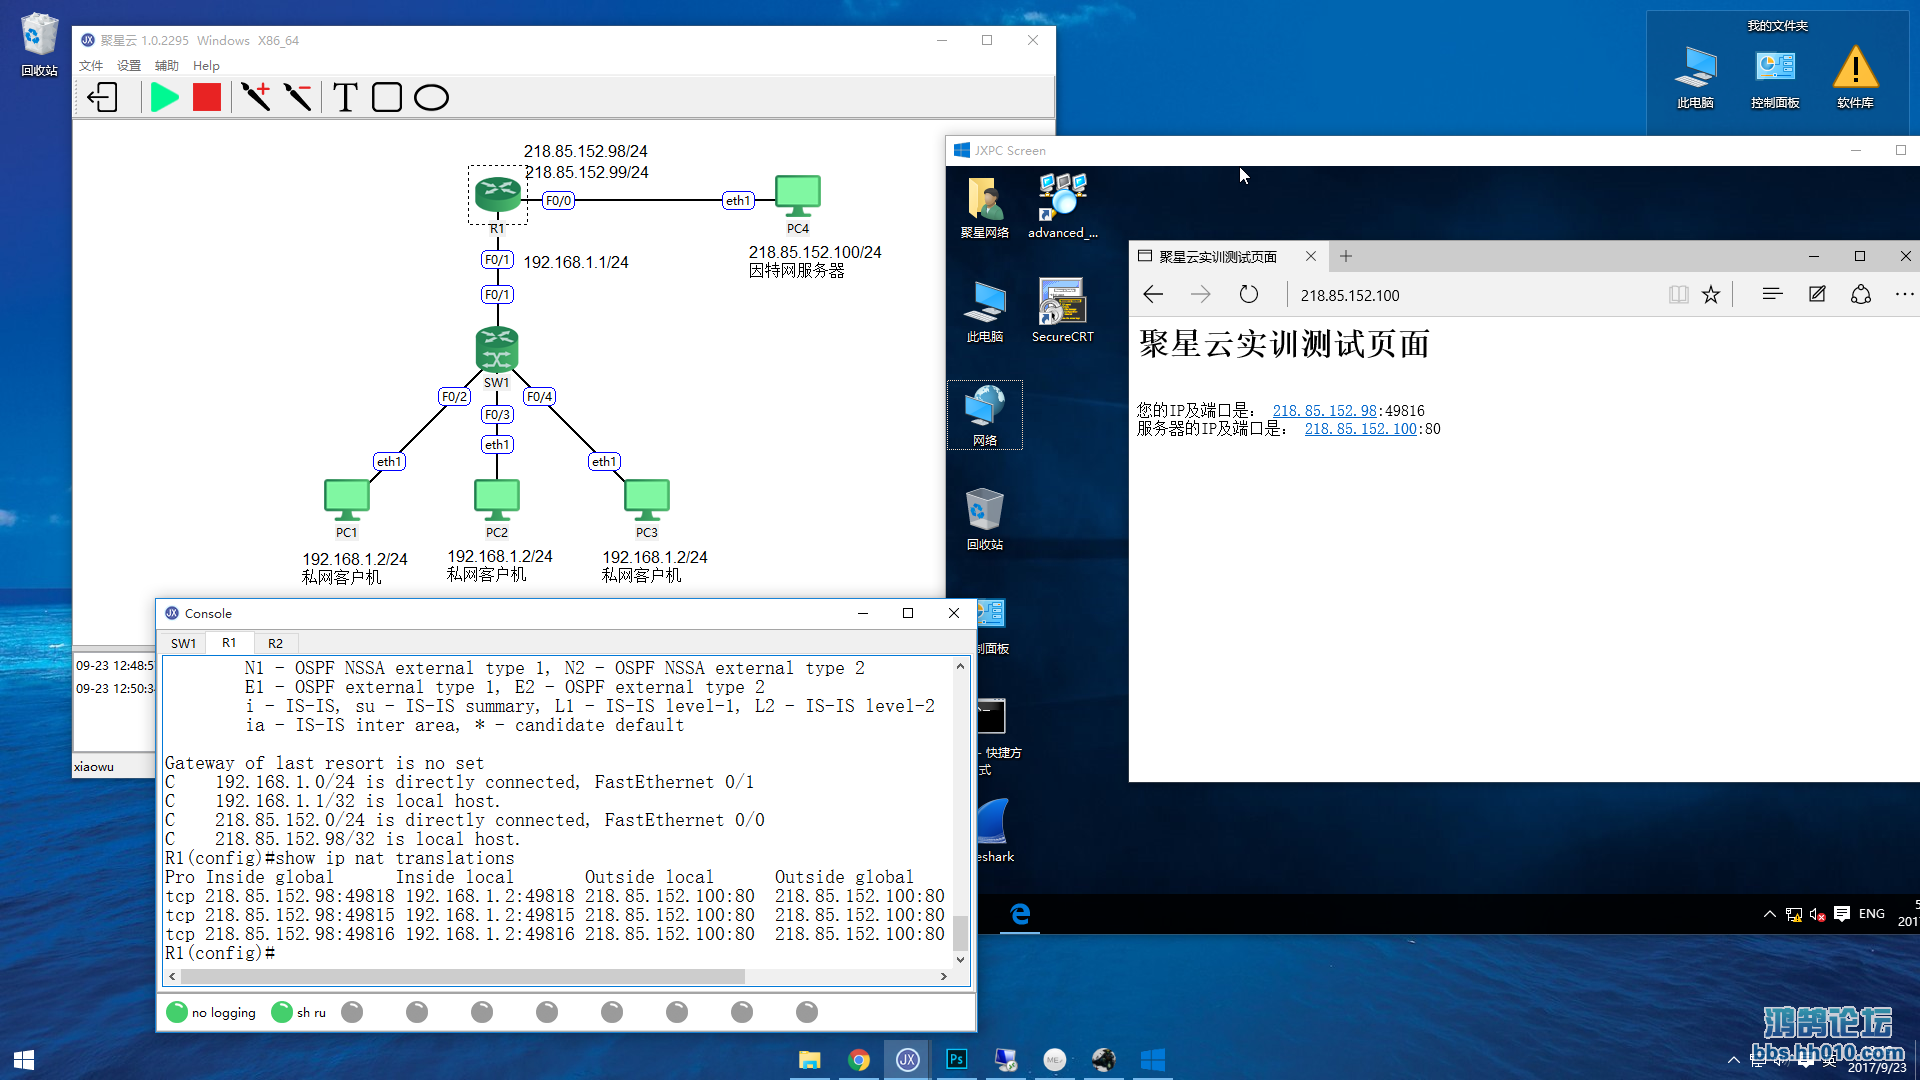Image resolution: width=1920 pixels, height=1080 pixels.
Task: Open the Edge Hub icon
Action: tap(1772, 294)
